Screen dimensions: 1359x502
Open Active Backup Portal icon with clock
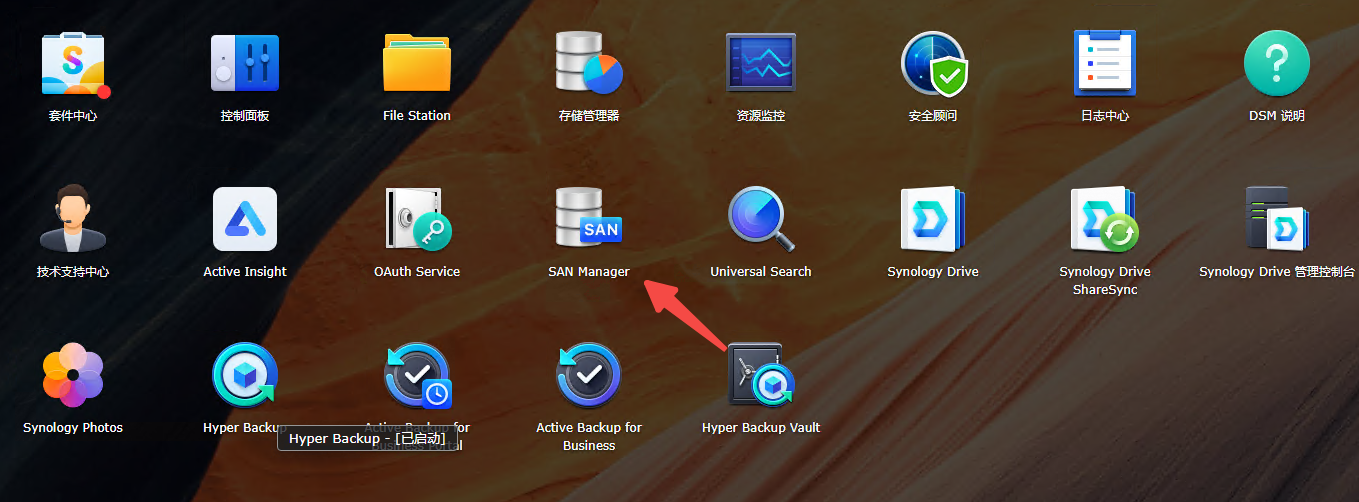pyautogui.click(x=418, y=375)
